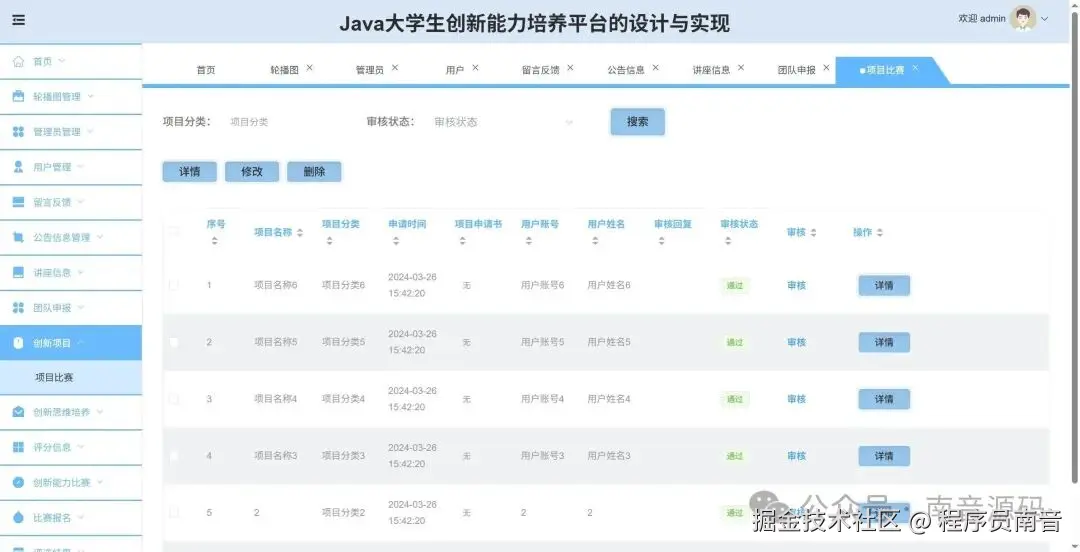Click the 修改 edit button
The width and height of the screenshot is (1080, 552).
pyautogui.click(x=252, y=172)
